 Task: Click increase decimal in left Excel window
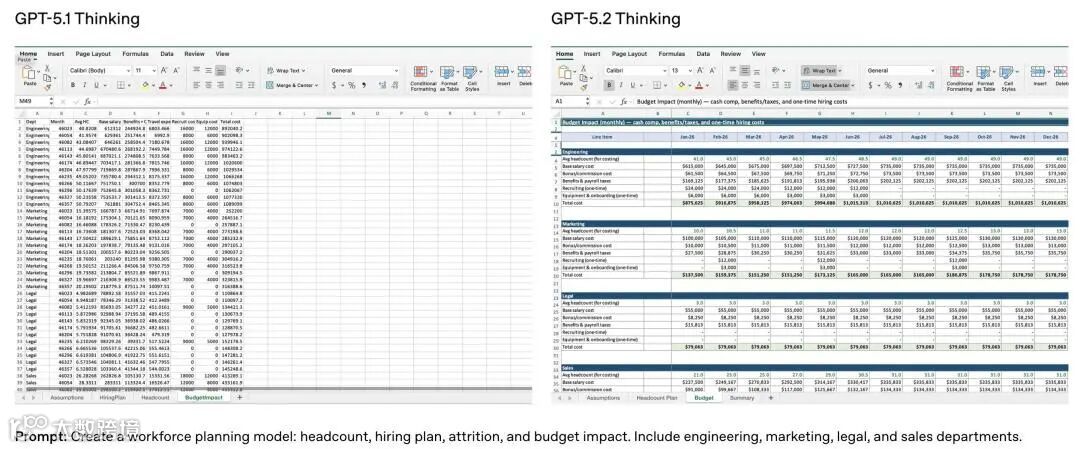[x=382, y=85]
